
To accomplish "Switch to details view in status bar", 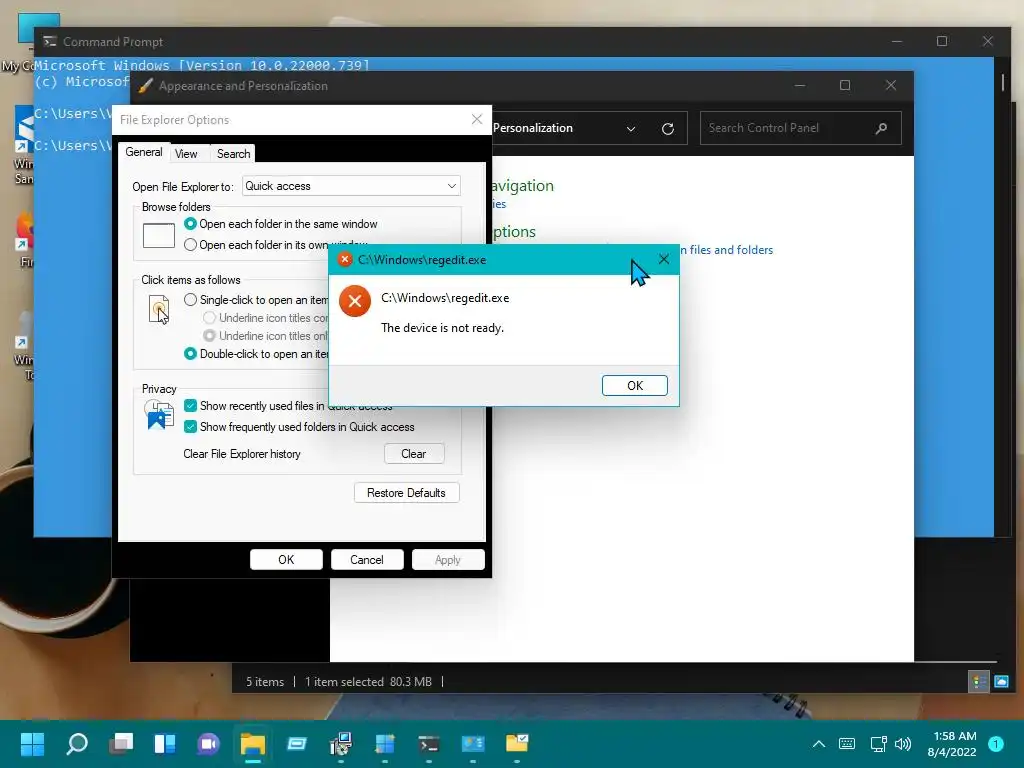I will click(x=979, y=682).
